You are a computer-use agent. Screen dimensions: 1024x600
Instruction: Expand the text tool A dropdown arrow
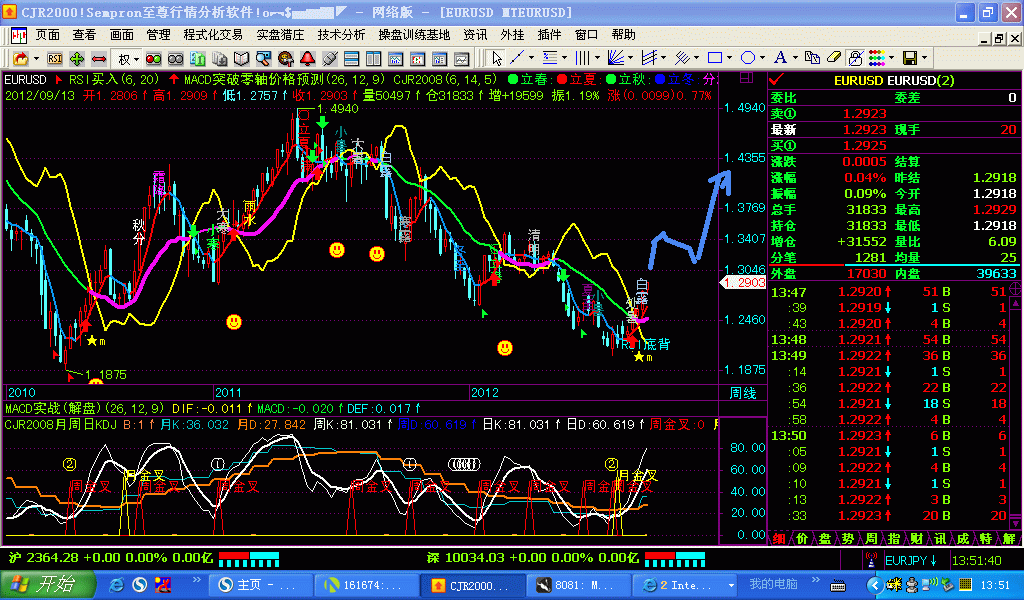click(795, 58)
